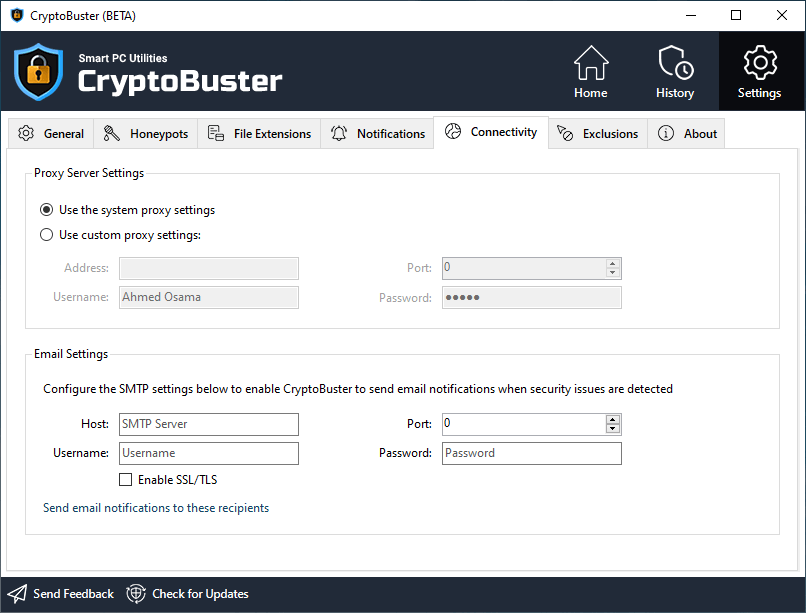Switch to the Honeypots tab

146,134
